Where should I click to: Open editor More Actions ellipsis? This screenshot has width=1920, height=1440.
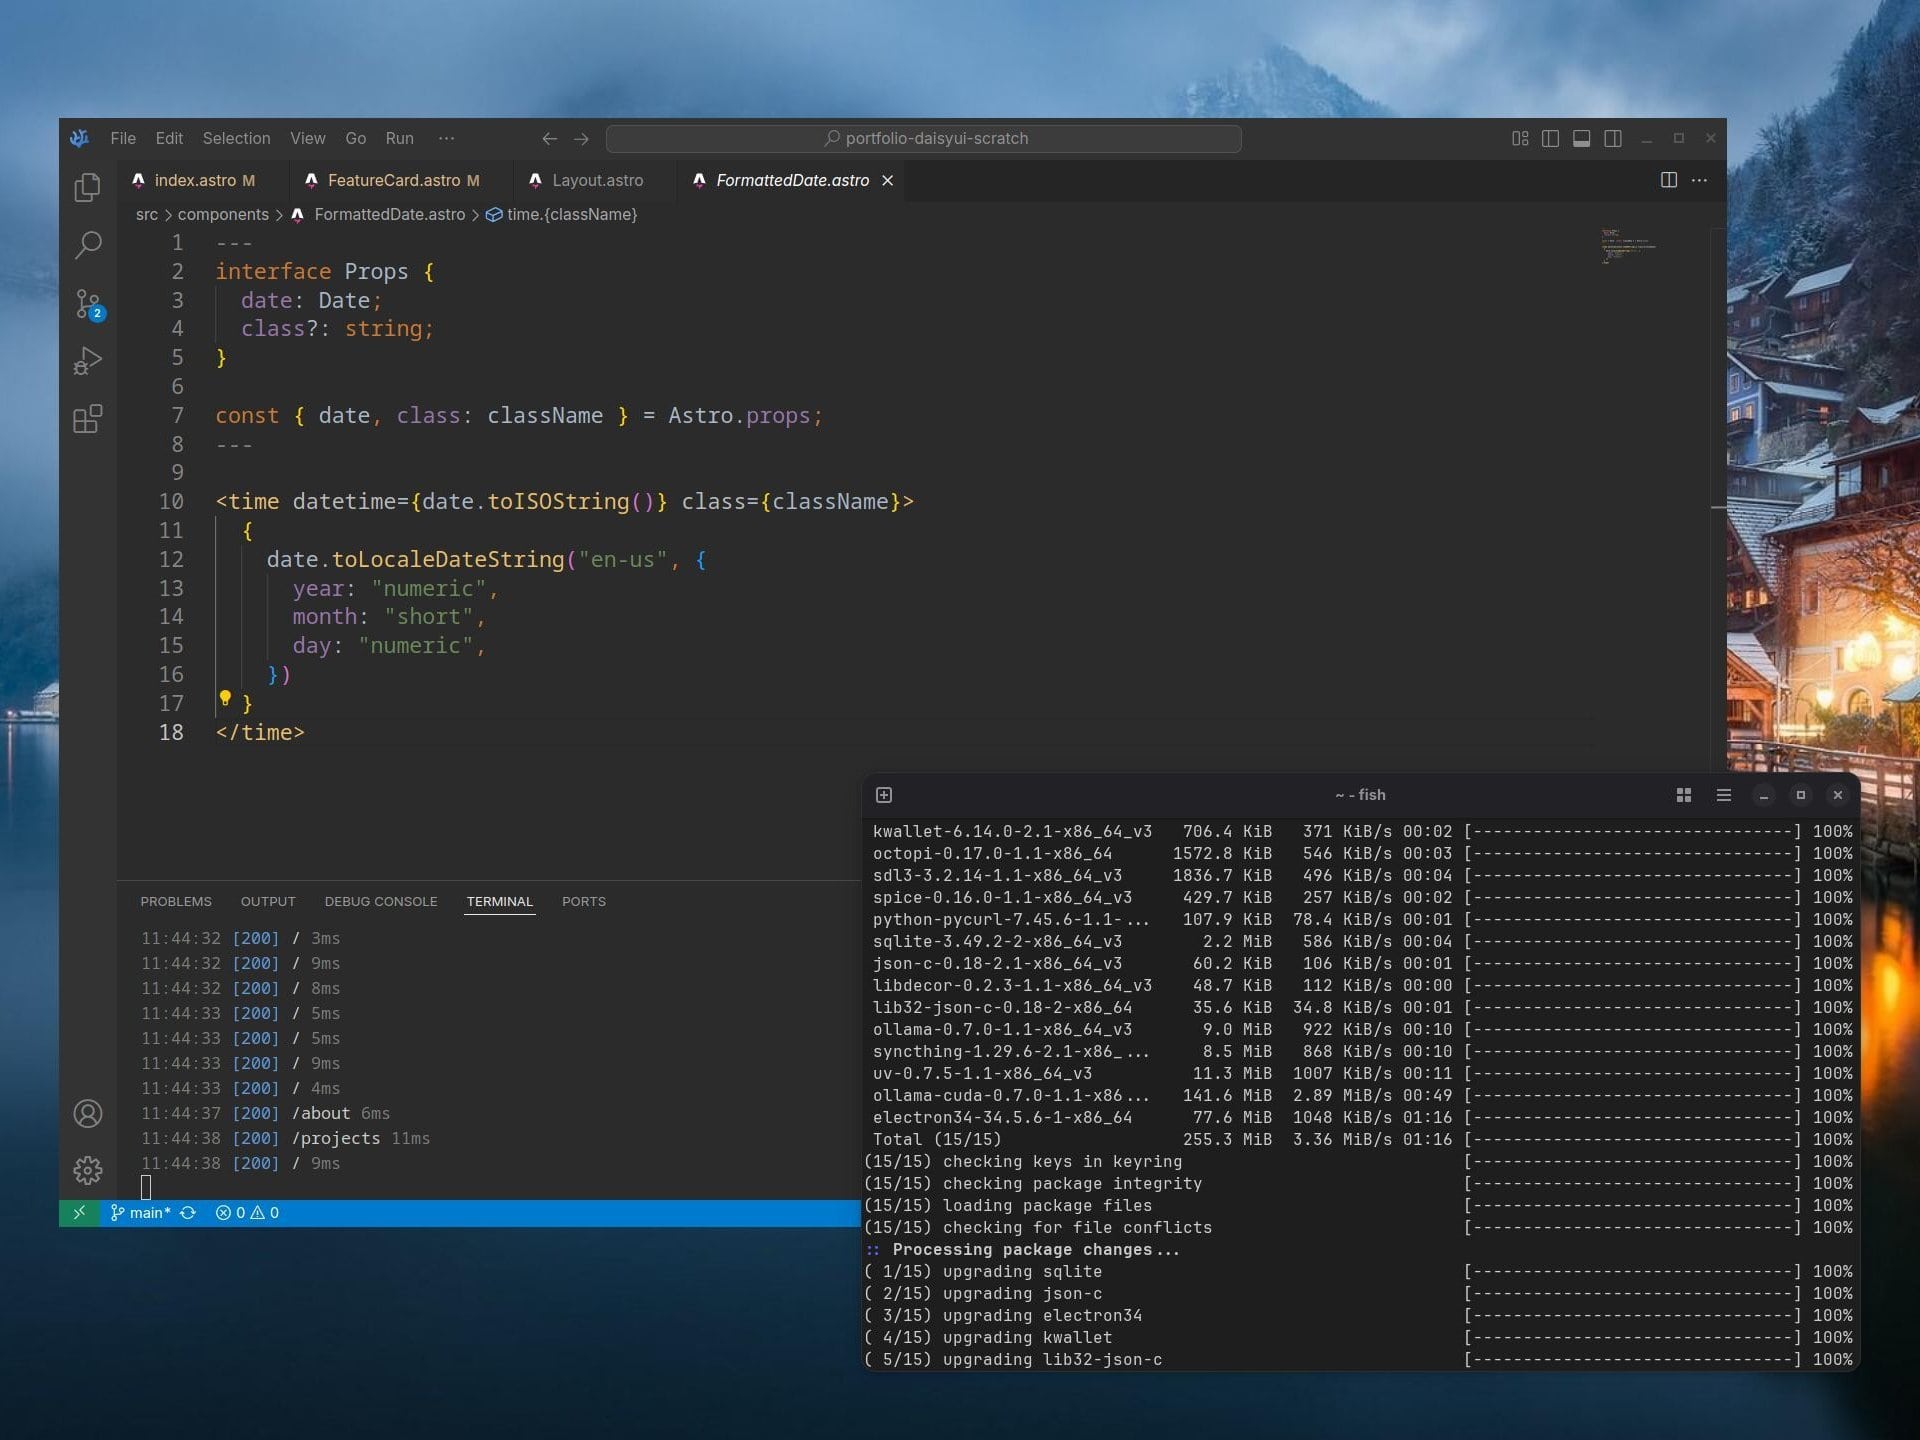click(x=1699, y=180)
